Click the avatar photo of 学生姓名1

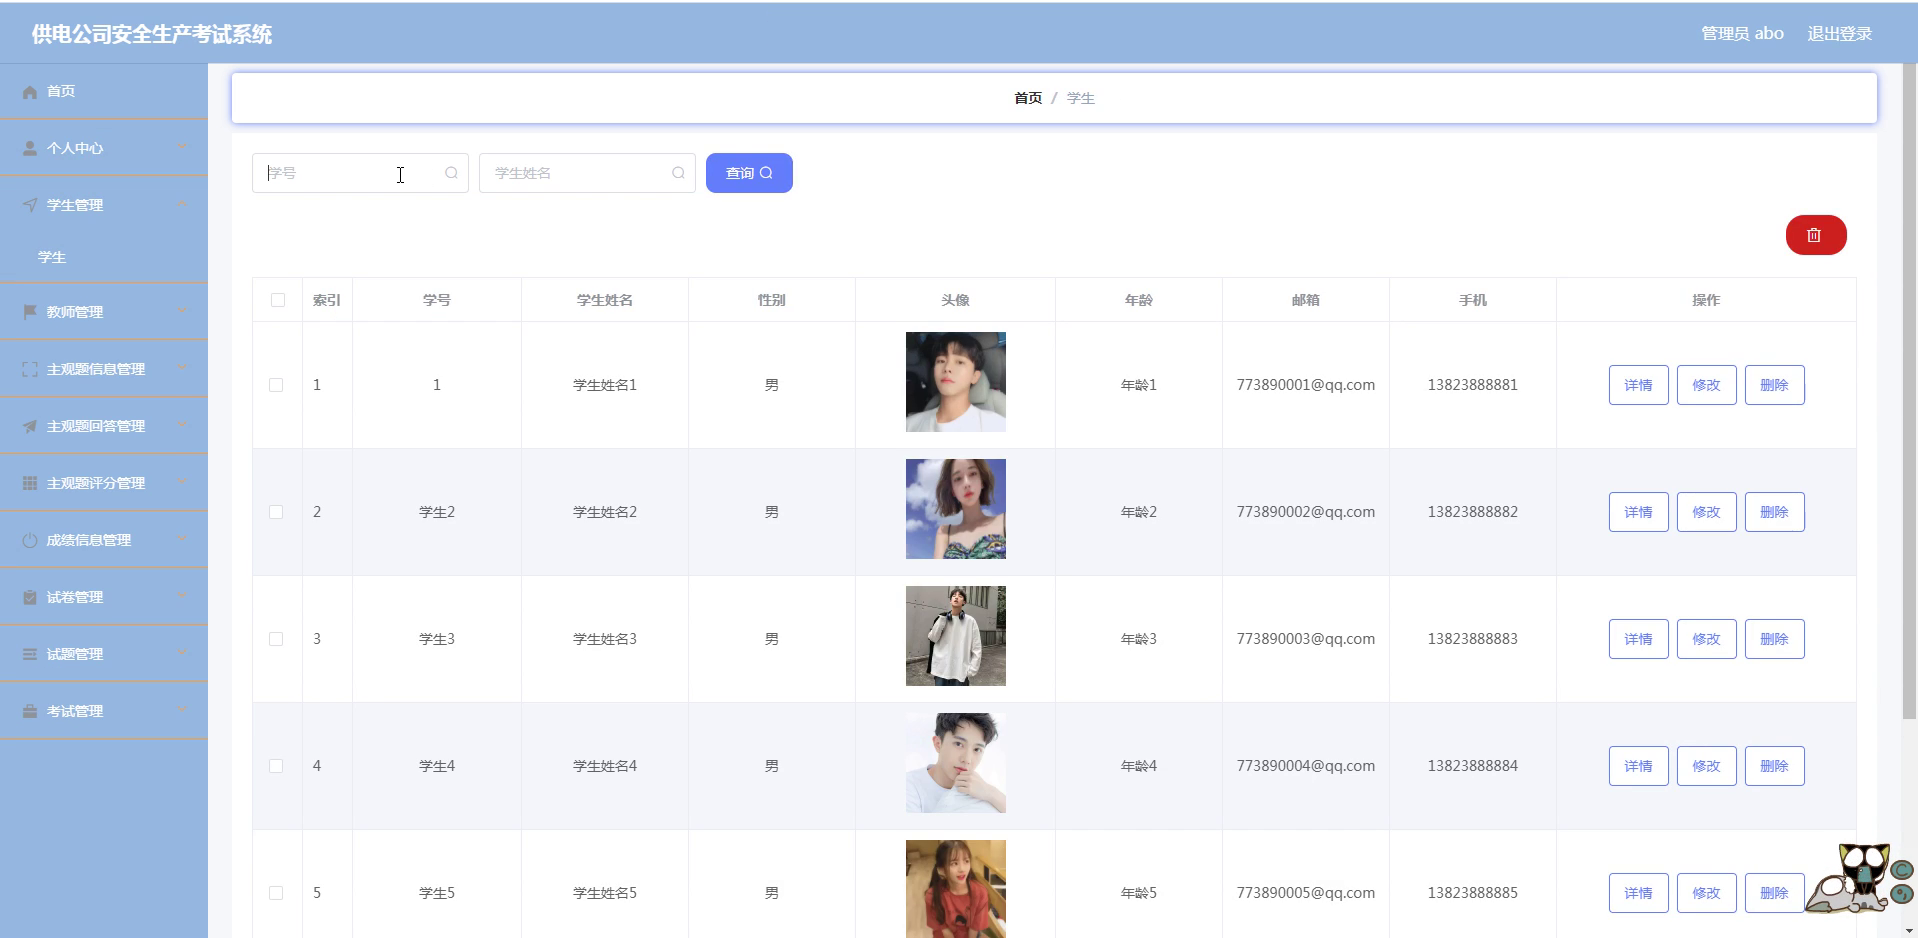pos(956,382)
